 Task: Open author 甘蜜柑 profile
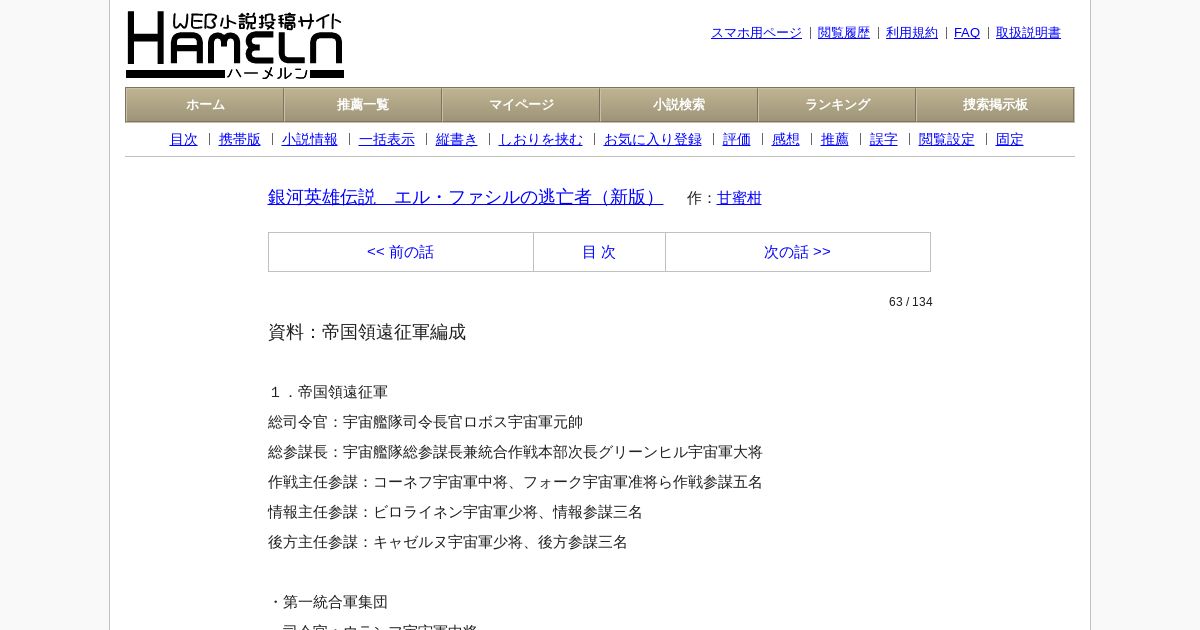[739, 198]
